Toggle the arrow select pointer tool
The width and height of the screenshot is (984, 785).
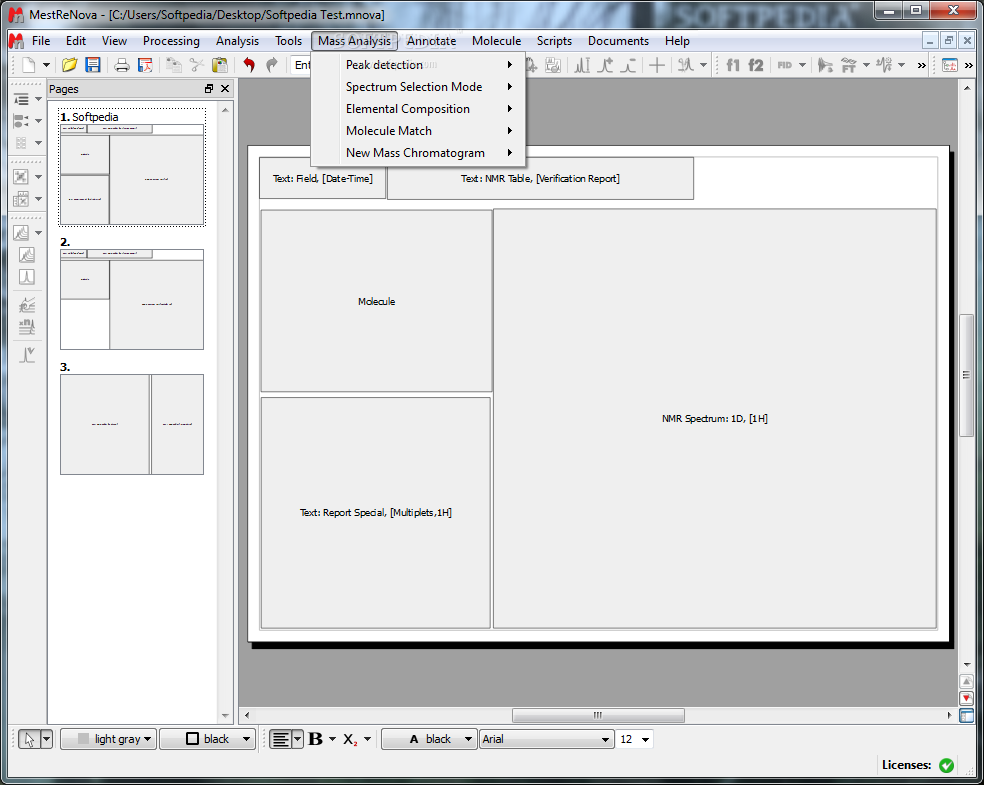pos(29,739)
